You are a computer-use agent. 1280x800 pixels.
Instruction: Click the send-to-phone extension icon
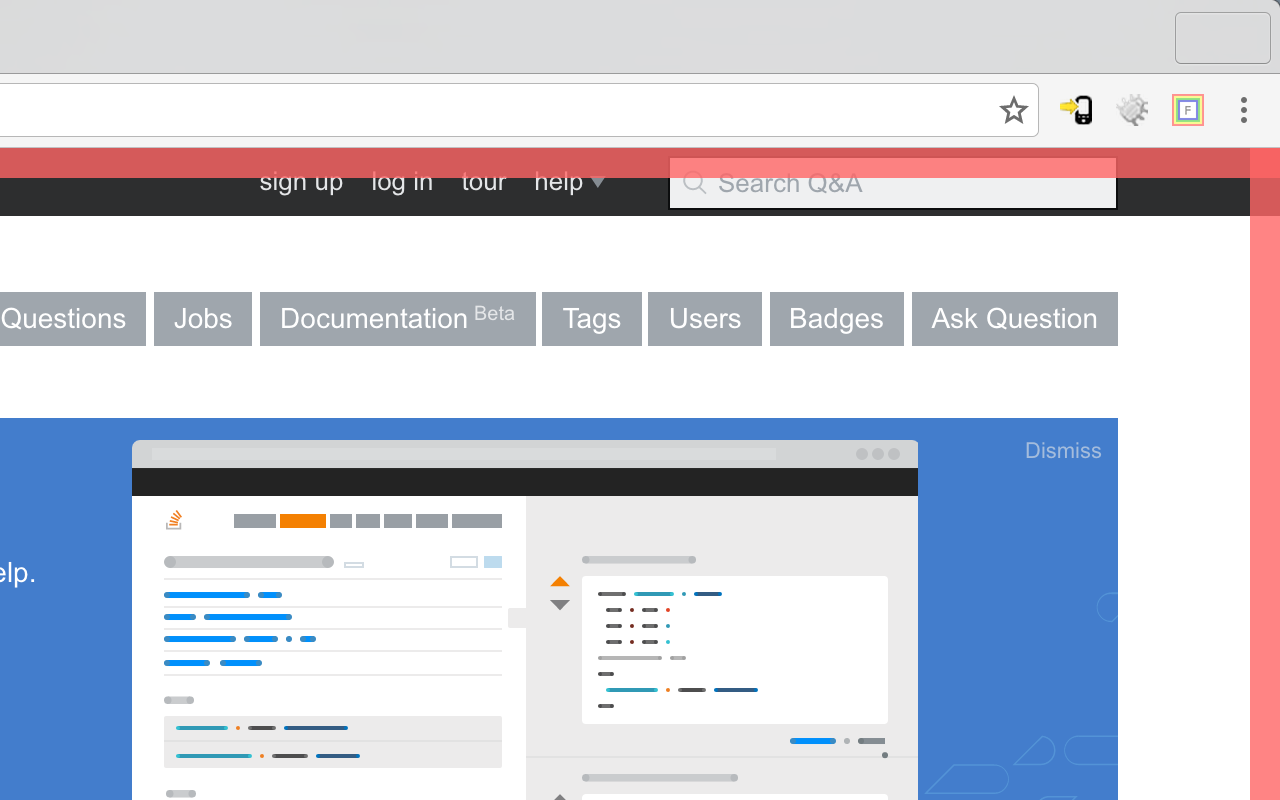pyautogui.click(x=1077, y=110)
